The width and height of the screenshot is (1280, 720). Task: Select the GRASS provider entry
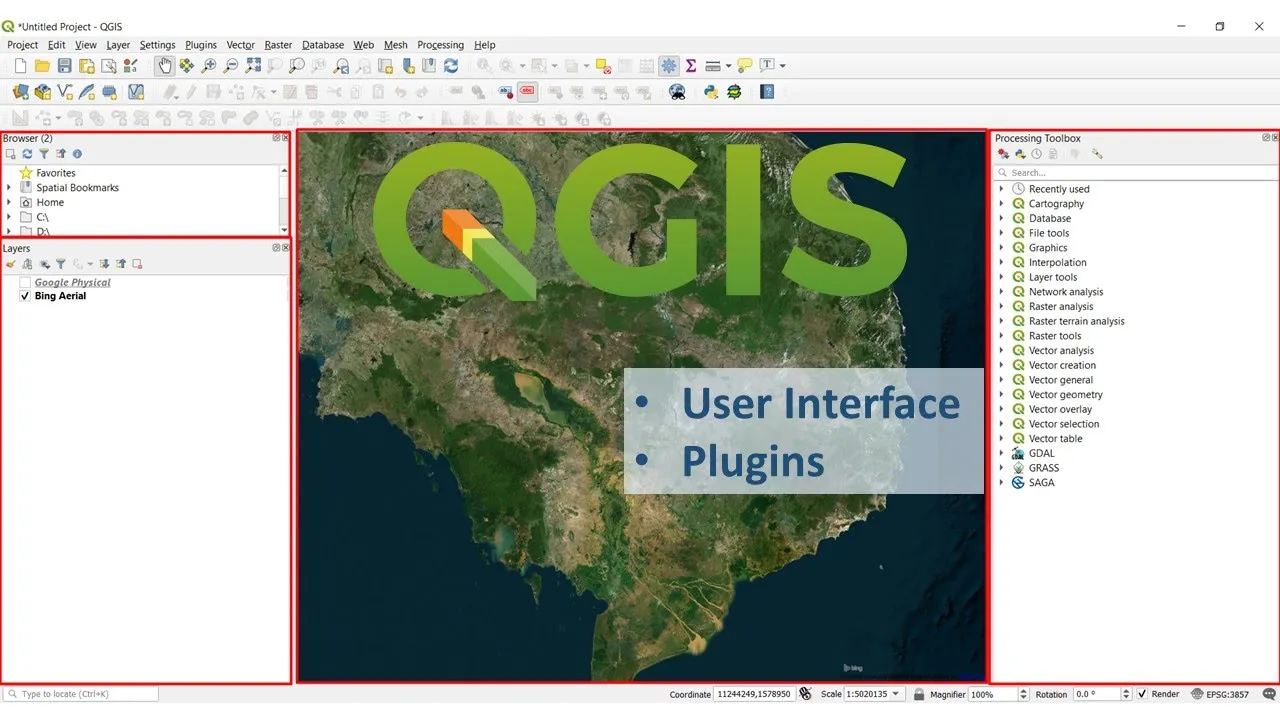pyautogui.click(x=1044, y=468)
